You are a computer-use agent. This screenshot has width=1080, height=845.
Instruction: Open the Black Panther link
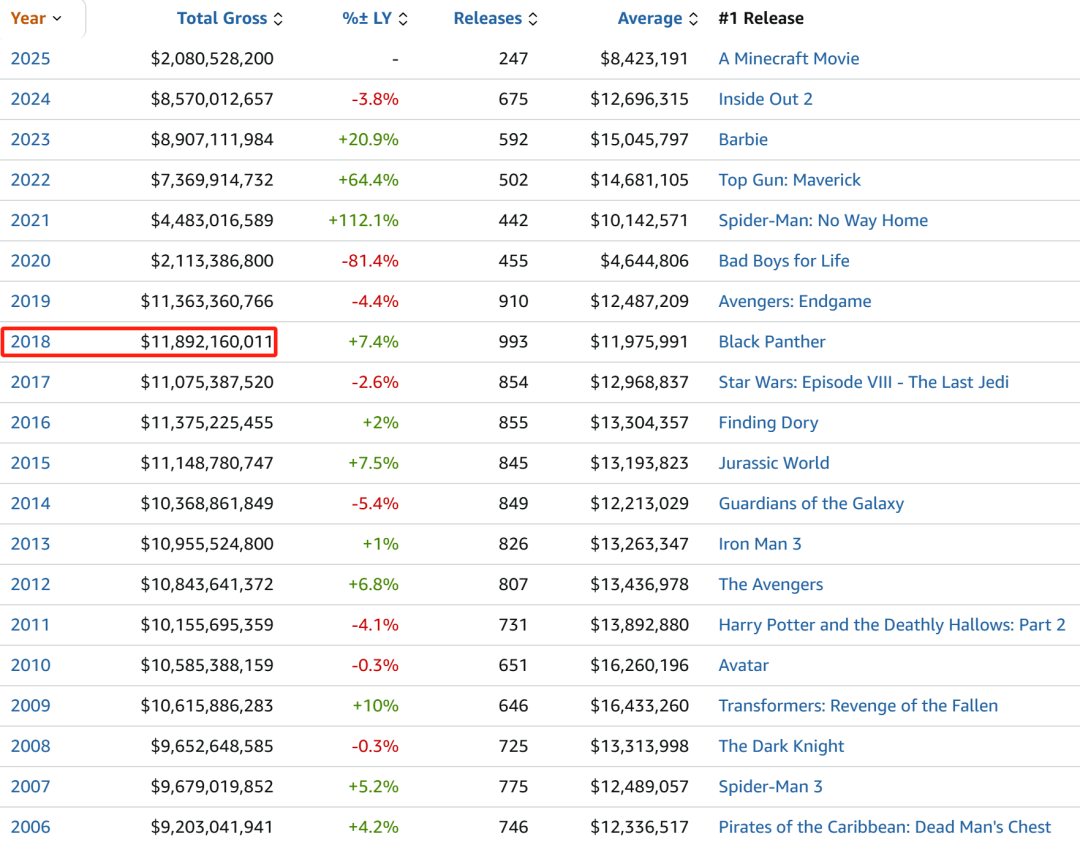[x=772, y=342]
